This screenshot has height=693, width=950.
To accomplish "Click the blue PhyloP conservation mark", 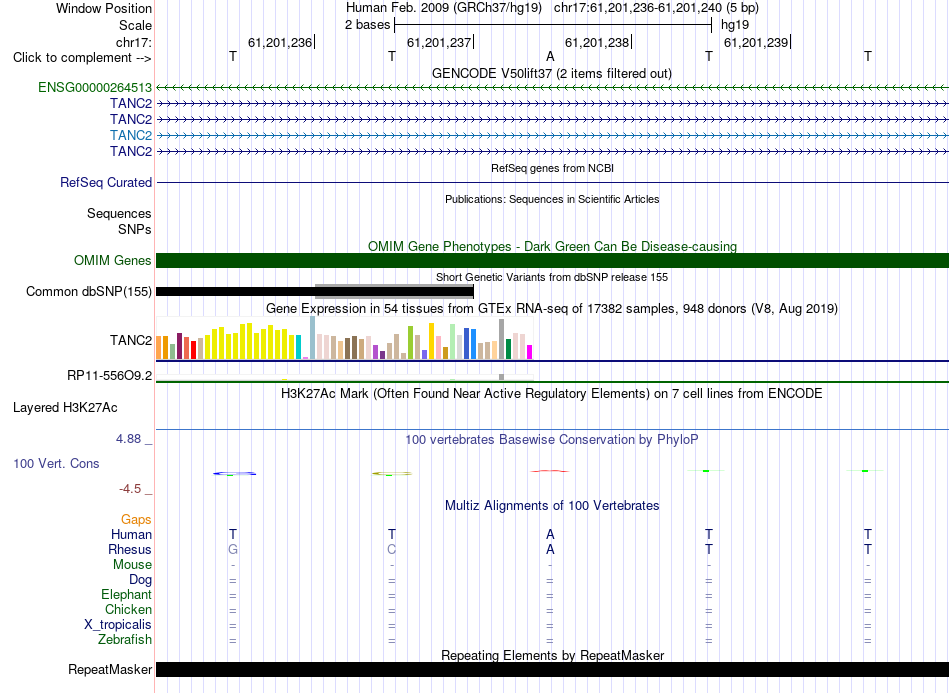I will [x=234, y=473].
